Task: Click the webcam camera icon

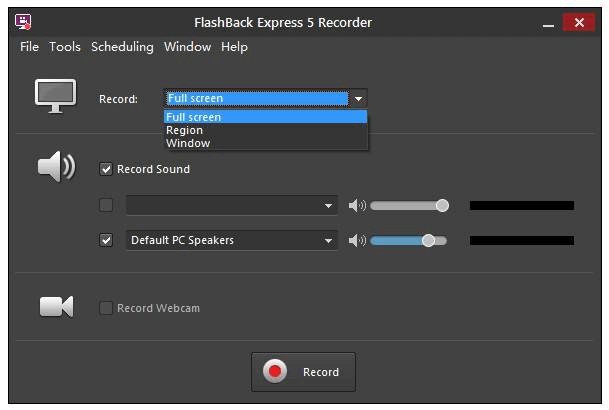Action: [56, 307]
